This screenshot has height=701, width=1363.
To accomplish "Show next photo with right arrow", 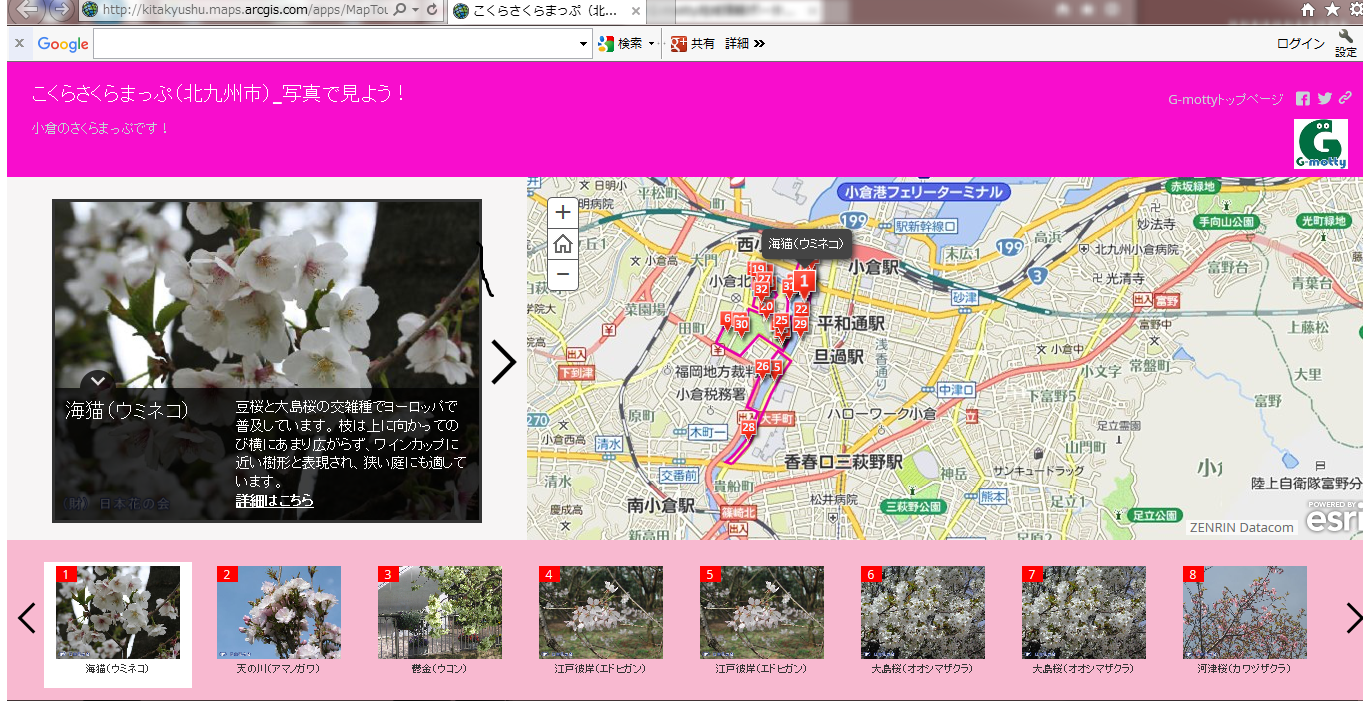I will tap(504, 362).
